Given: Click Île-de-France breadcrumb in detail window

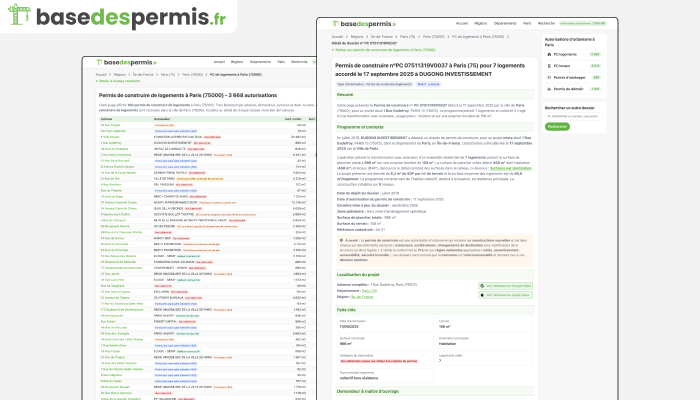Looking at the screenshot, I should pos(382,37).
